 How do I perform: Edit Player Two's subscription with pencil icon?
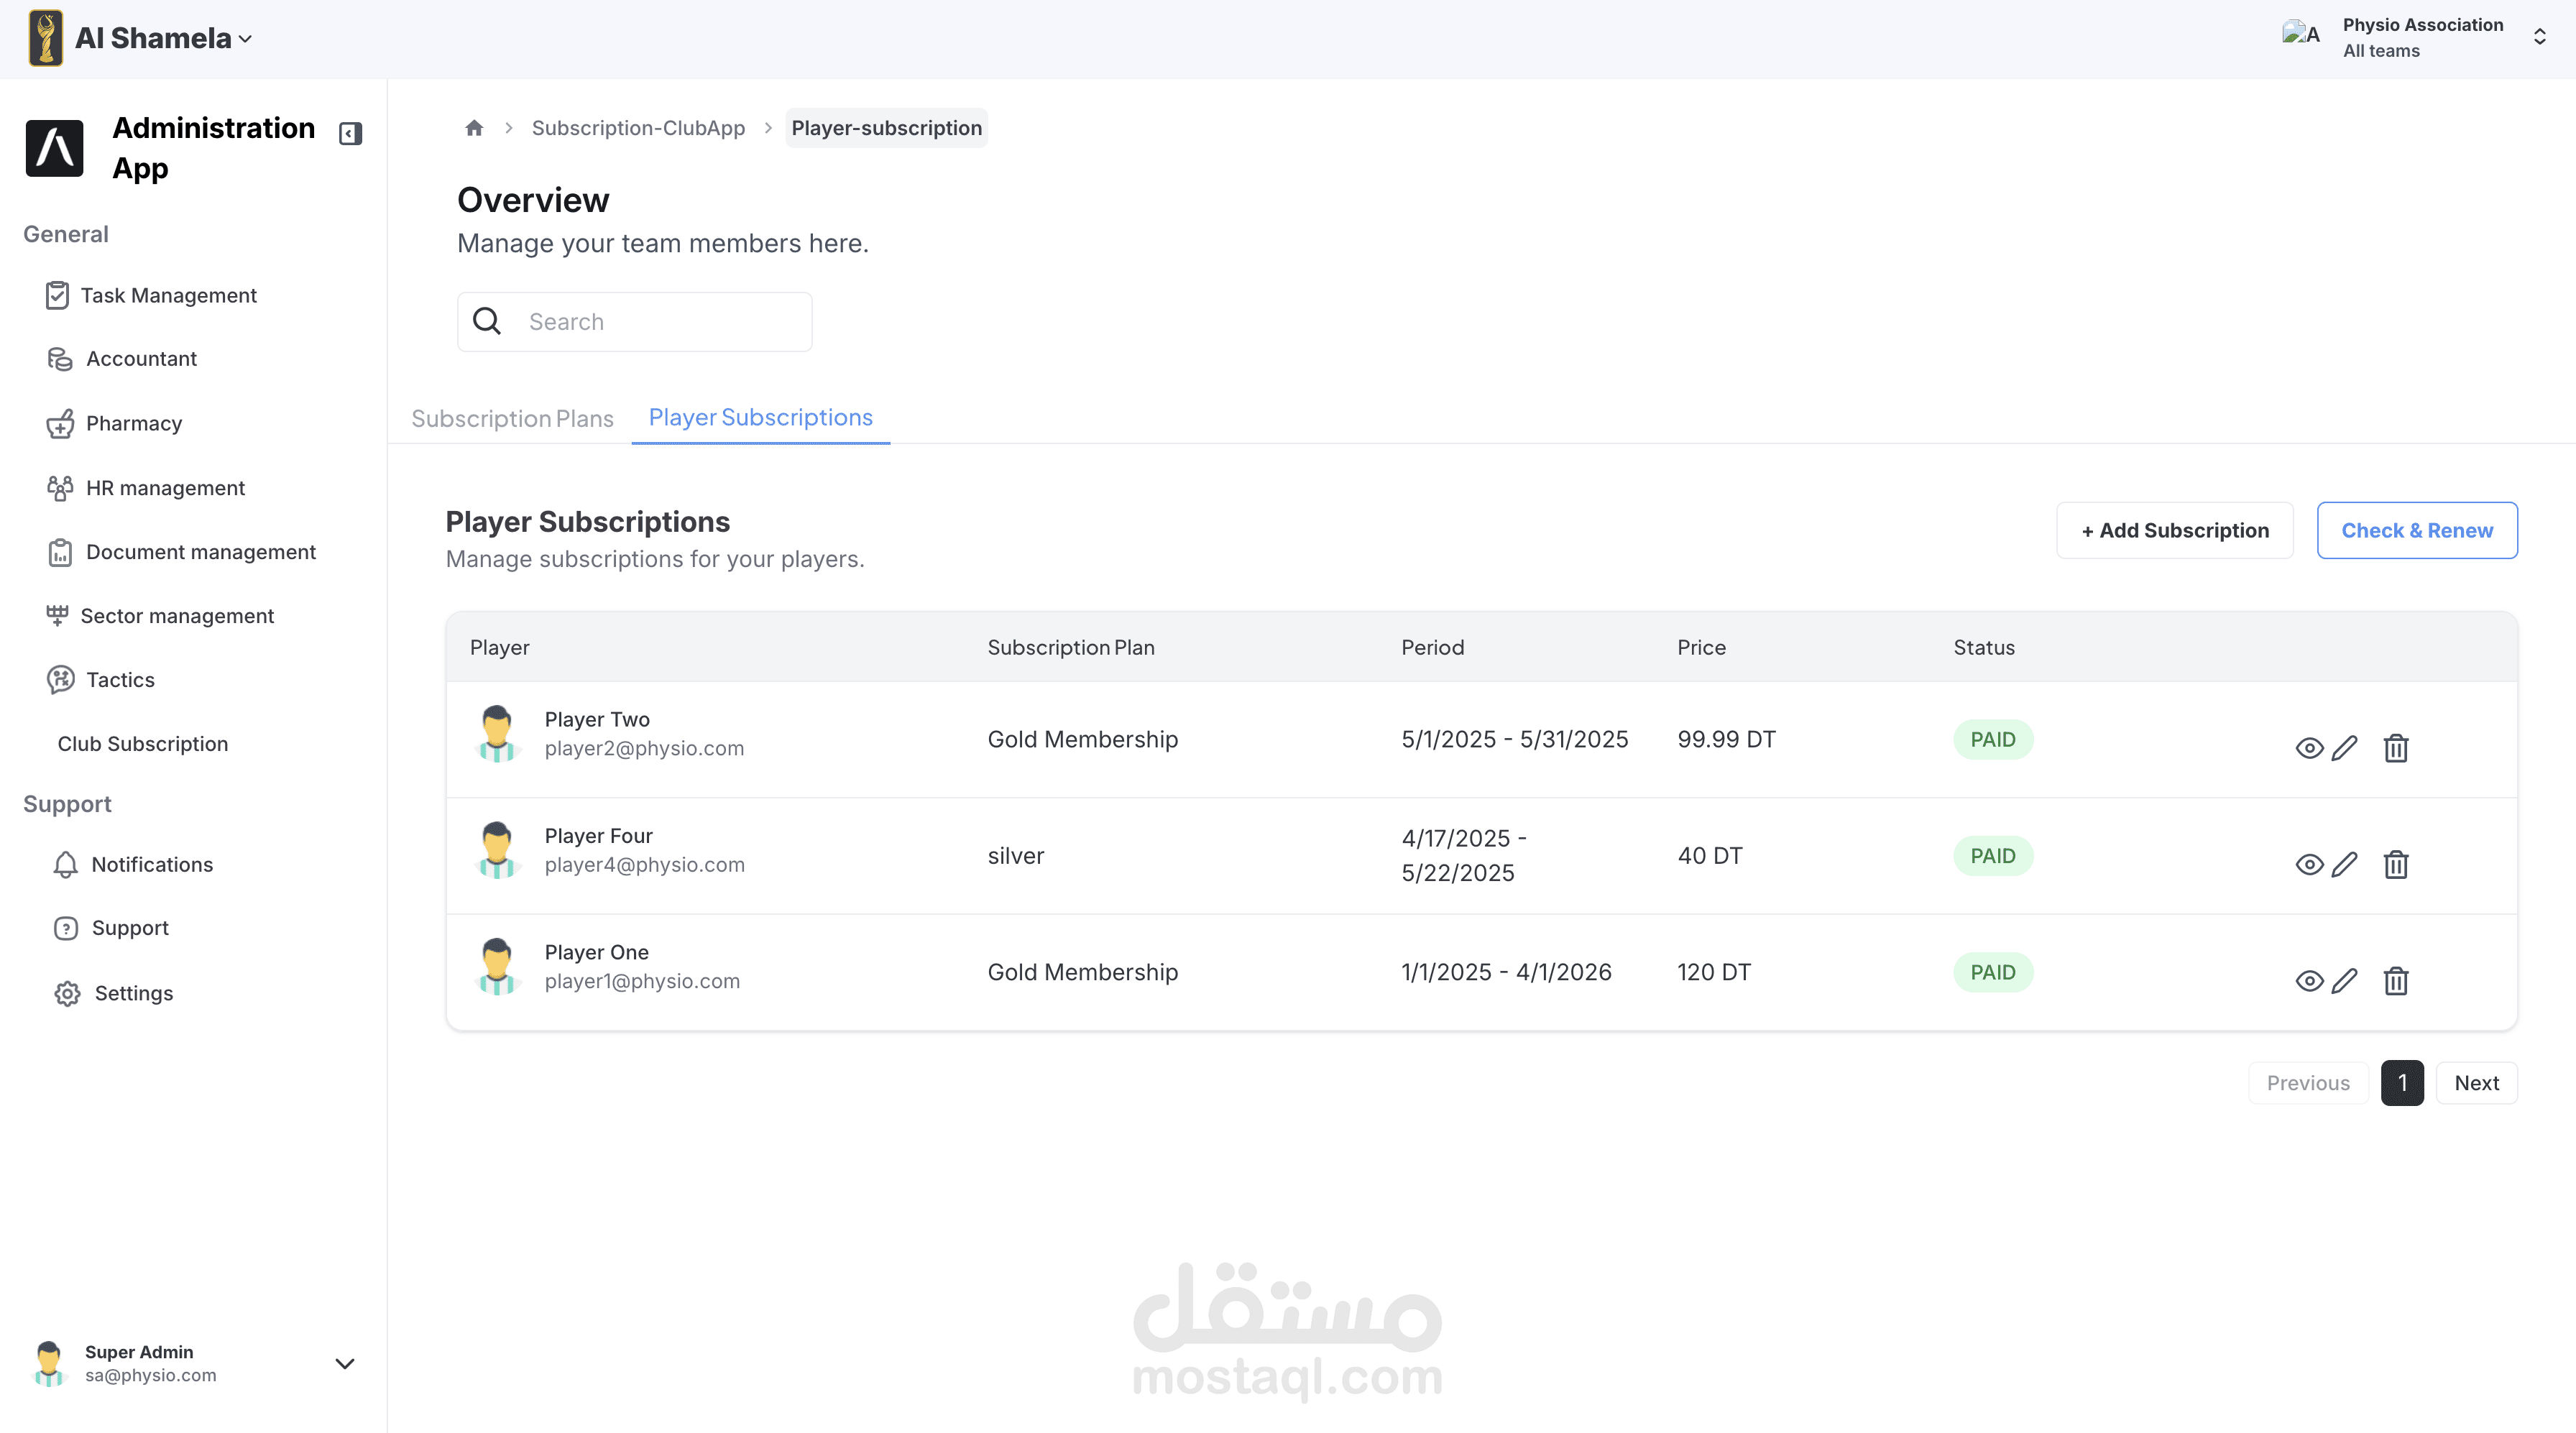2344,748
